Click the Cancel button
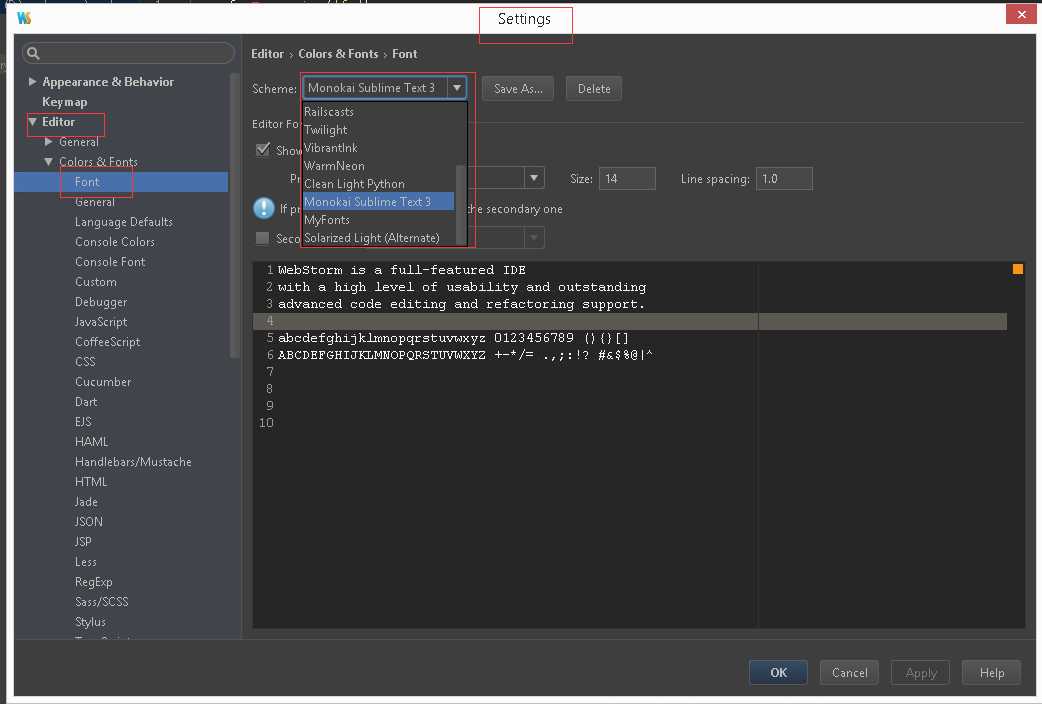The width and height of the screenshot is (1042, 704). (x=849, y=672)
